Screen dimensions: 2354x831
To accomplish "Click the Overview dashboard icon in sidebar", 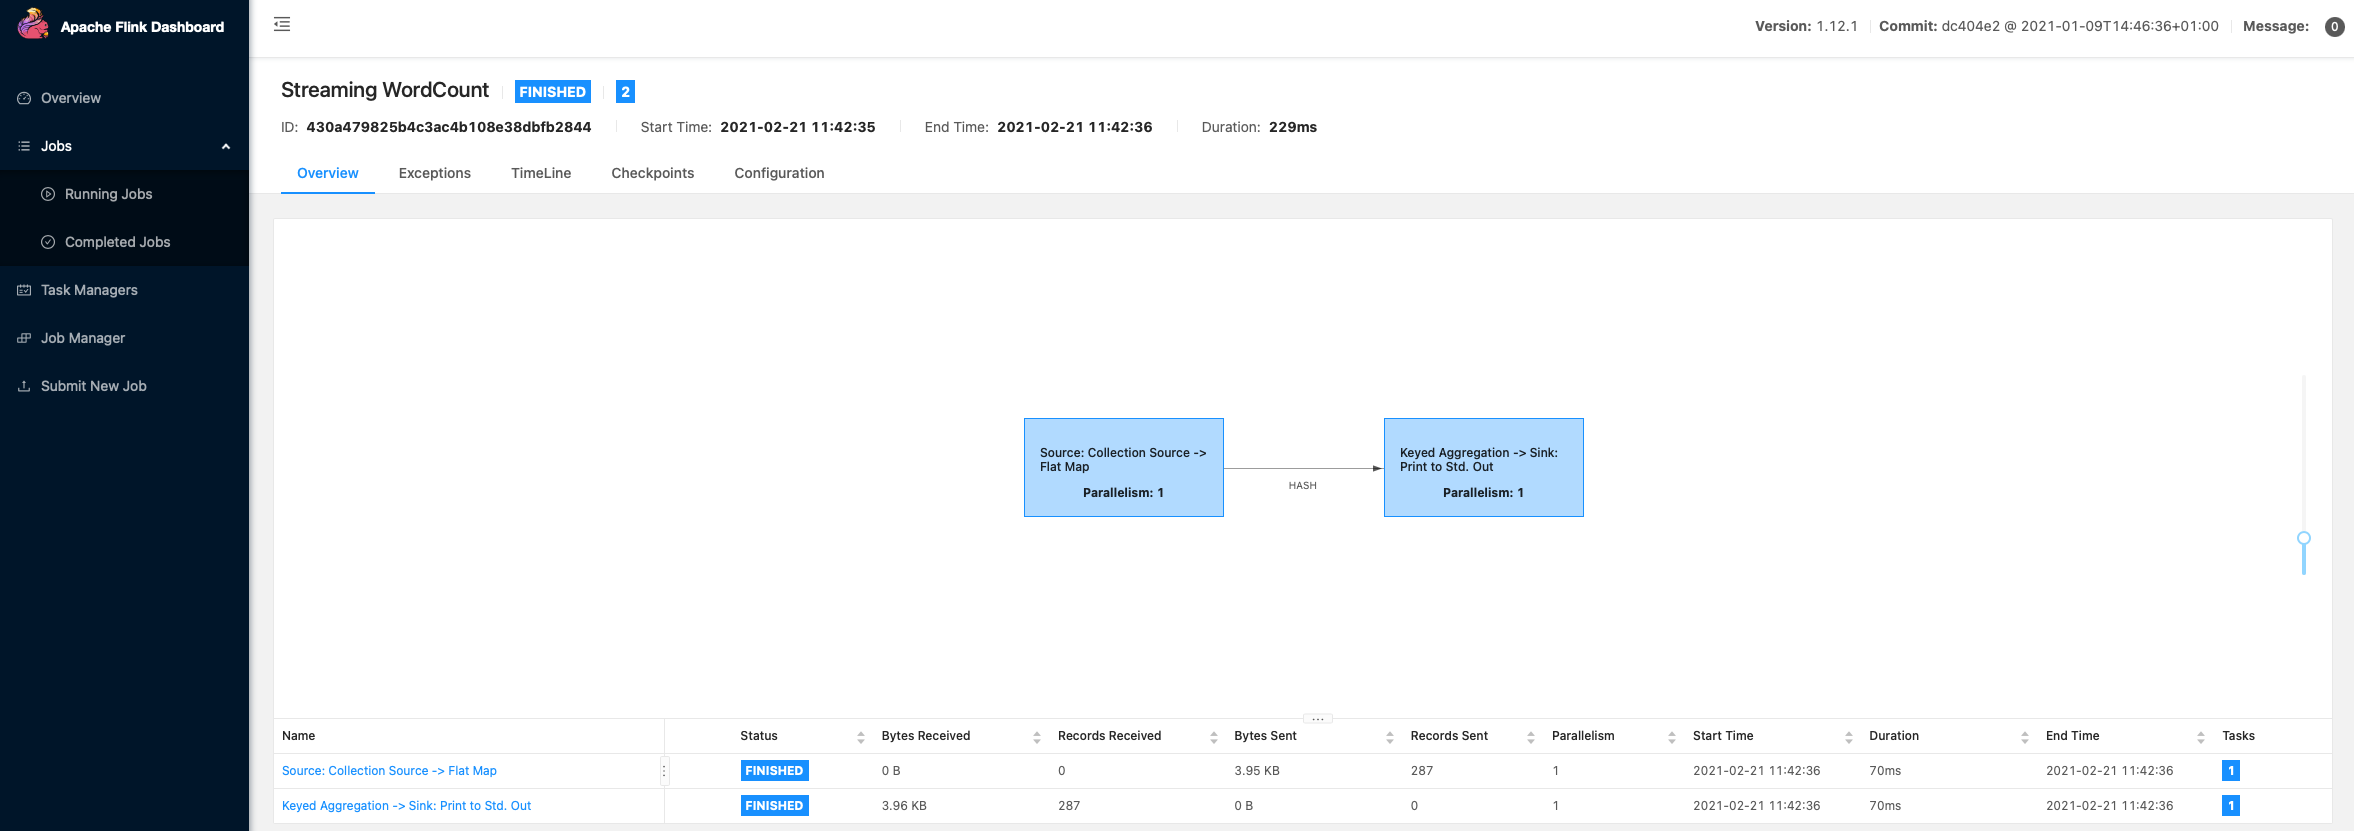I will tap(24, 98).
